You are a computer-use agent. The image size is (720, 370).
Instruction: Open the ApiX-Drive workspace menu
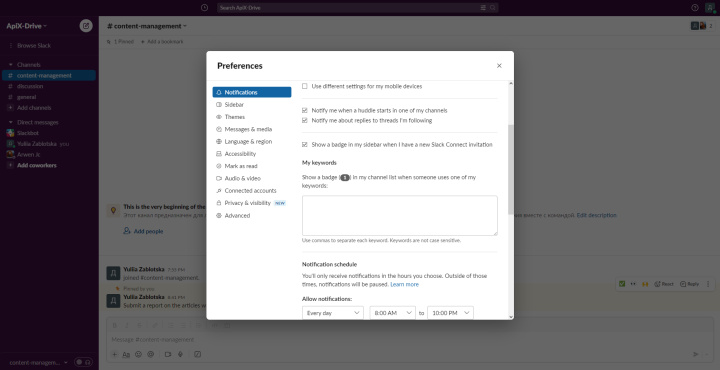pos(27,26)
